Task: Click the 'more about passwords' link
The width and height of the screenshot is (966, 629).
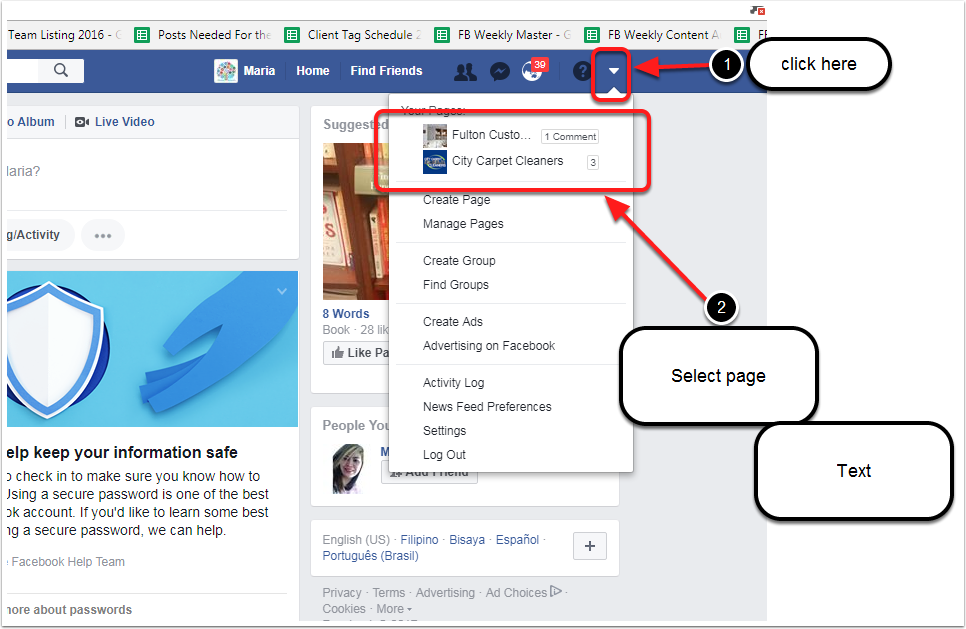Action: tap(70, 610)
